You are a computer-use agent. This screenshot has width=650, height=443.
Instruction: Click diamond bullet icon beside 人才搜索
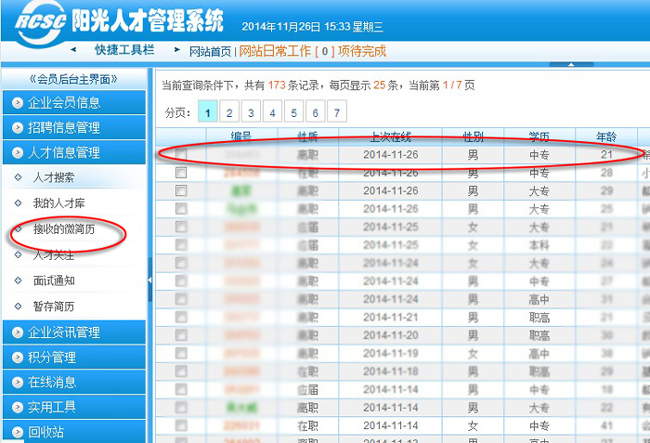click(17, 178)
